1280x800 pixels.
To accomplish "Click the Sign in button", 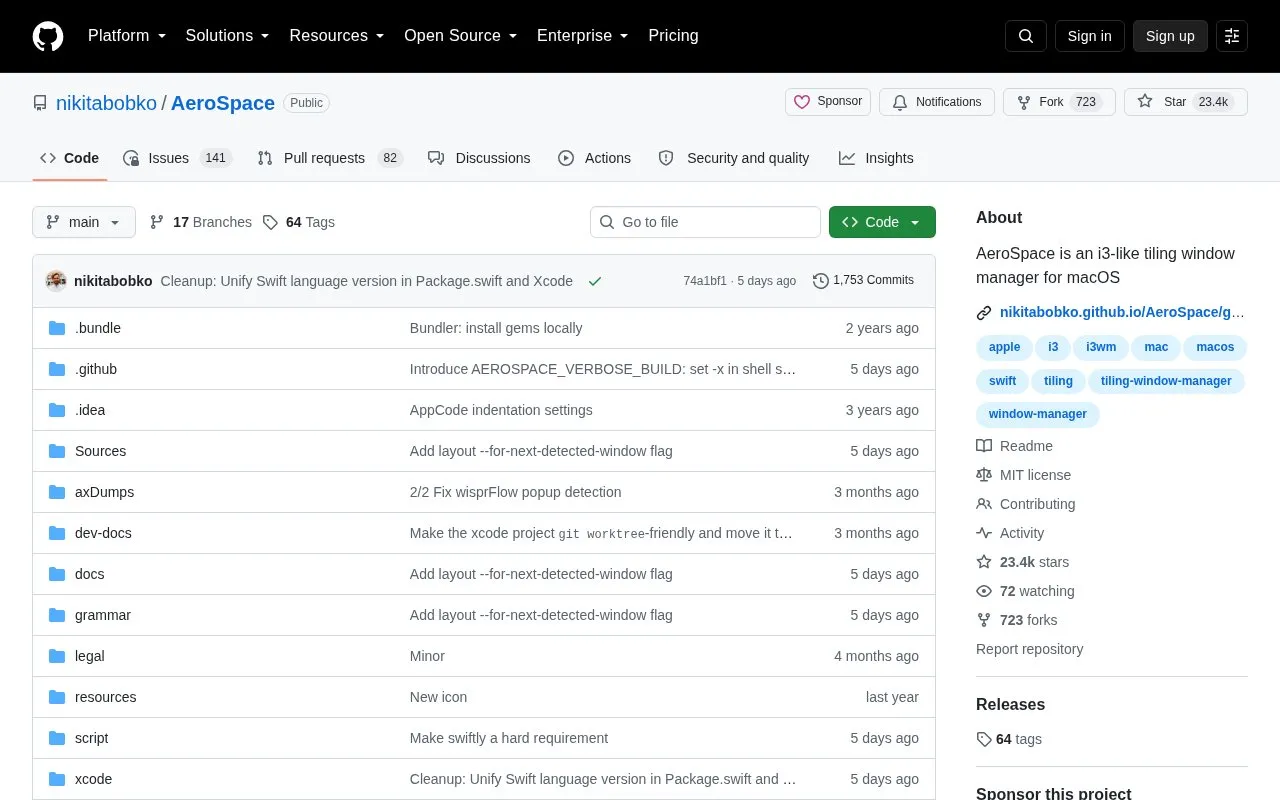I will [1089, 36].
